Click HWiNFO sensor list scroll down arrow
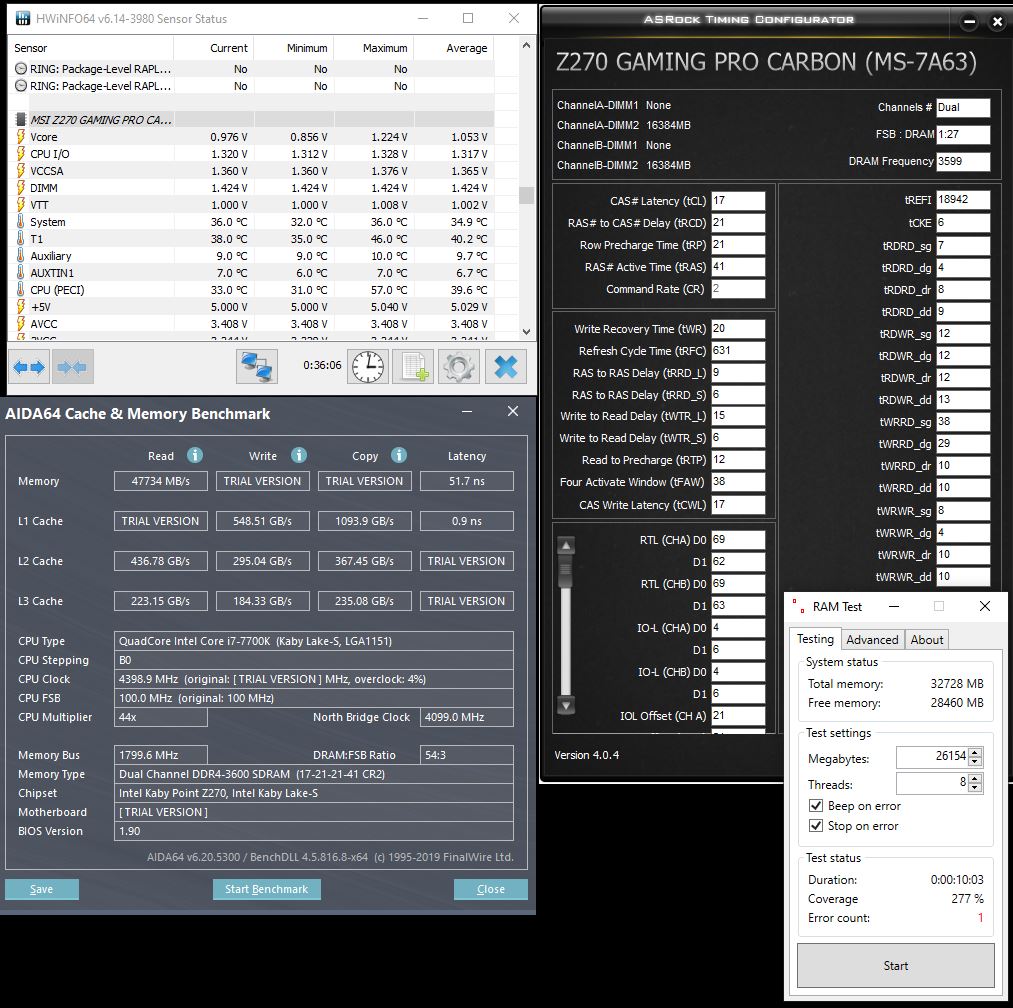1013x1008 pixels. pos(526,331)
